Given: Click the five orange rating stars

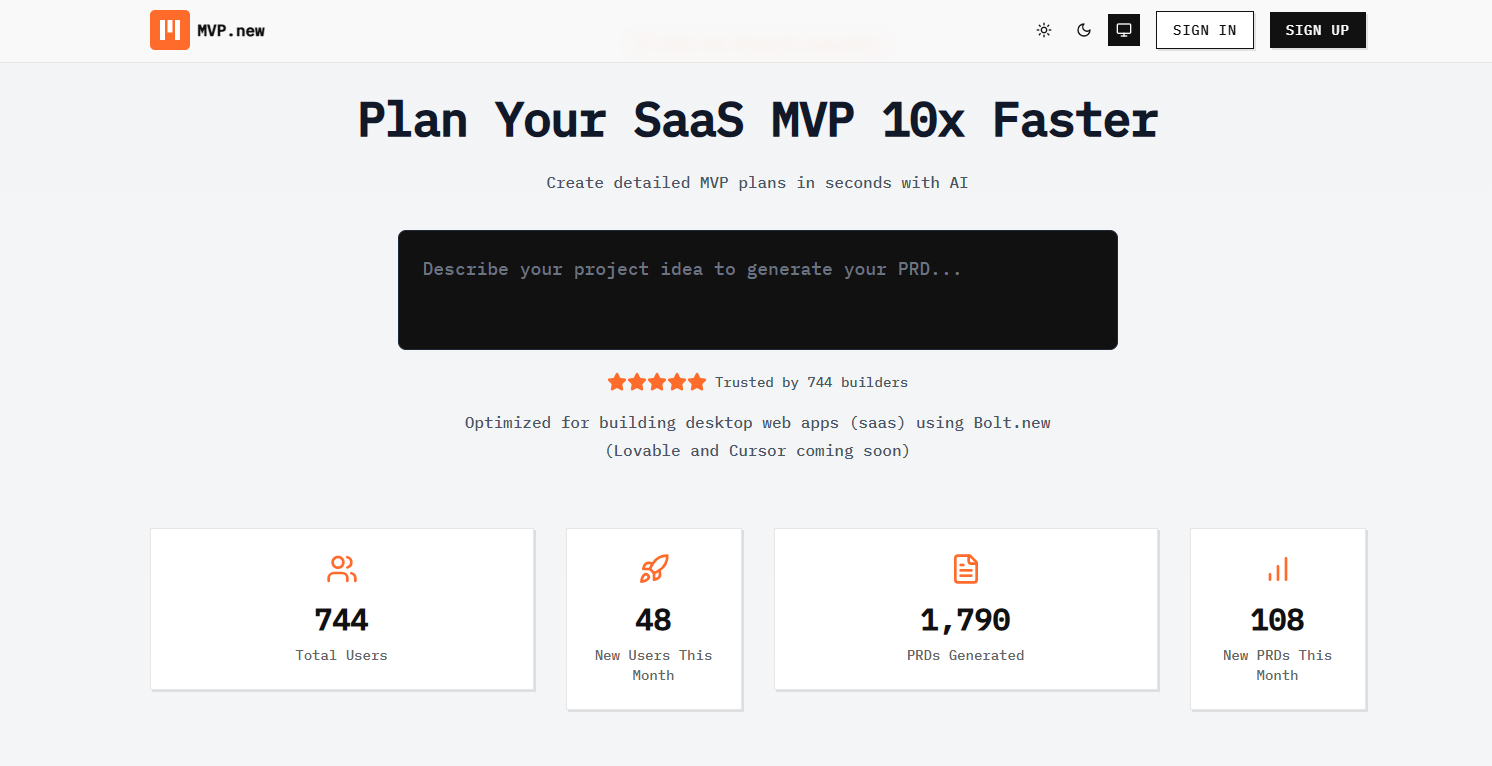Looking at the screenshot, I should tap(657, 382).
